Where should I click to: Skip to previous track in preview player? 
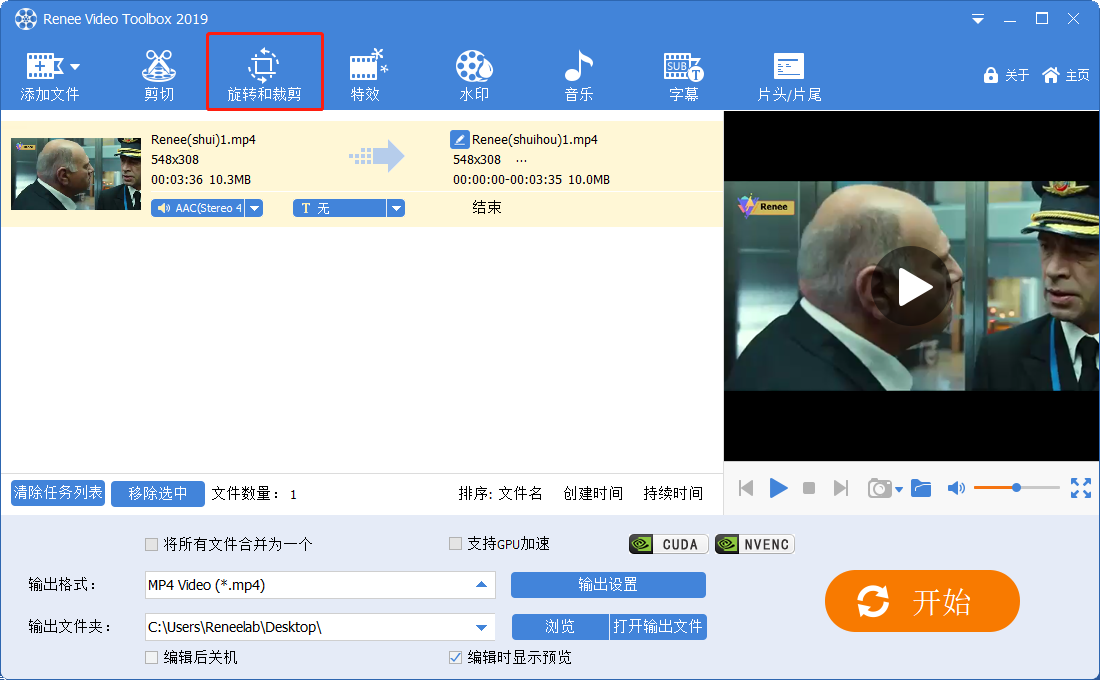pyautogui.click(x=746, y=488)
